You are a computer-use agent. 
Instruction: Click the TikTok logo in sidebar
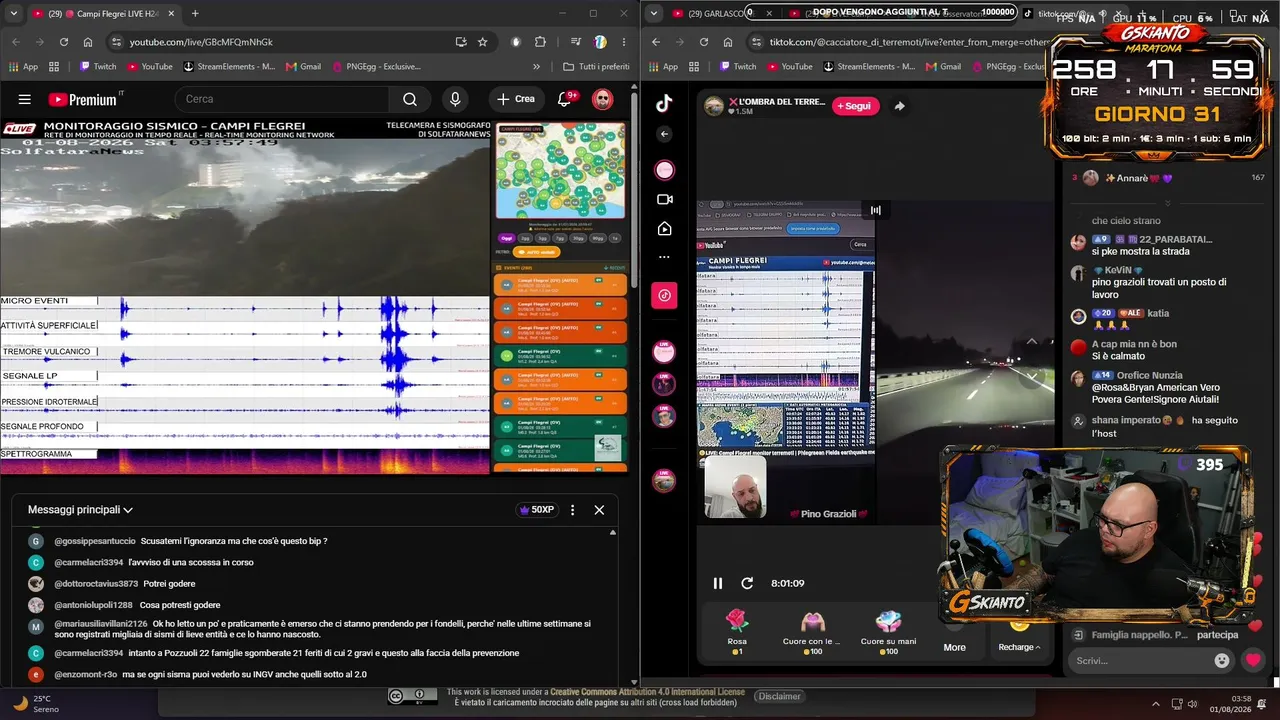[664, 103]
